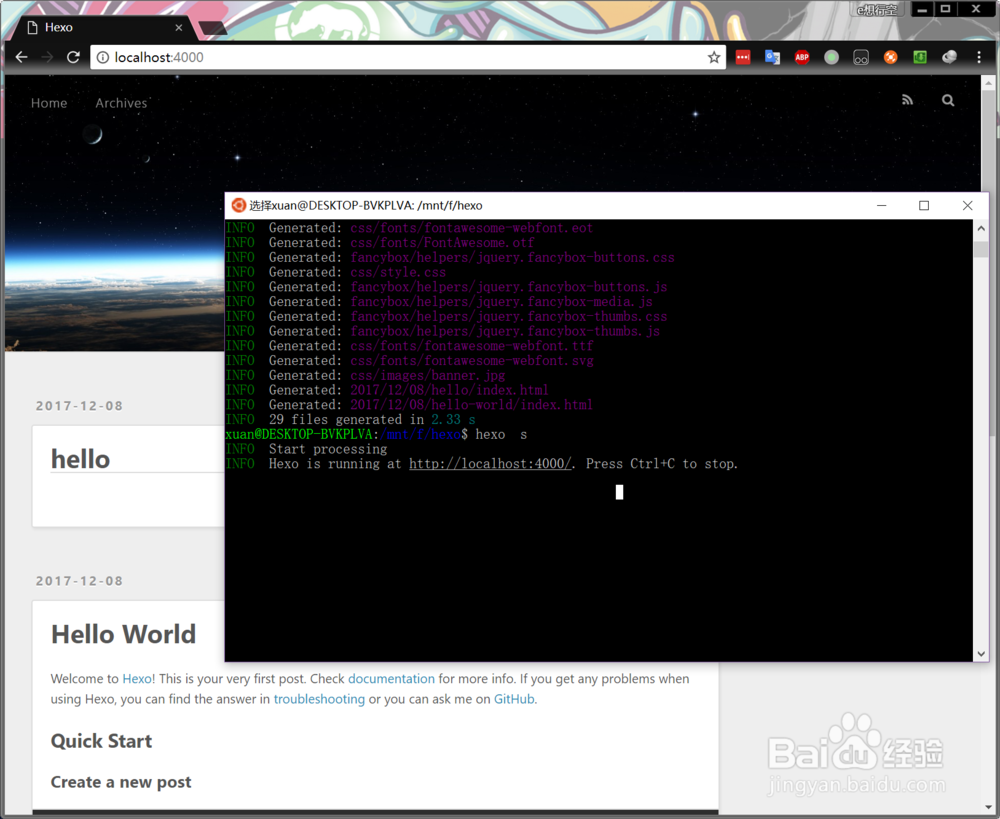Click the localhost:4000 address bar
This screenshot has height=819, width=1000.
point(408,57)
